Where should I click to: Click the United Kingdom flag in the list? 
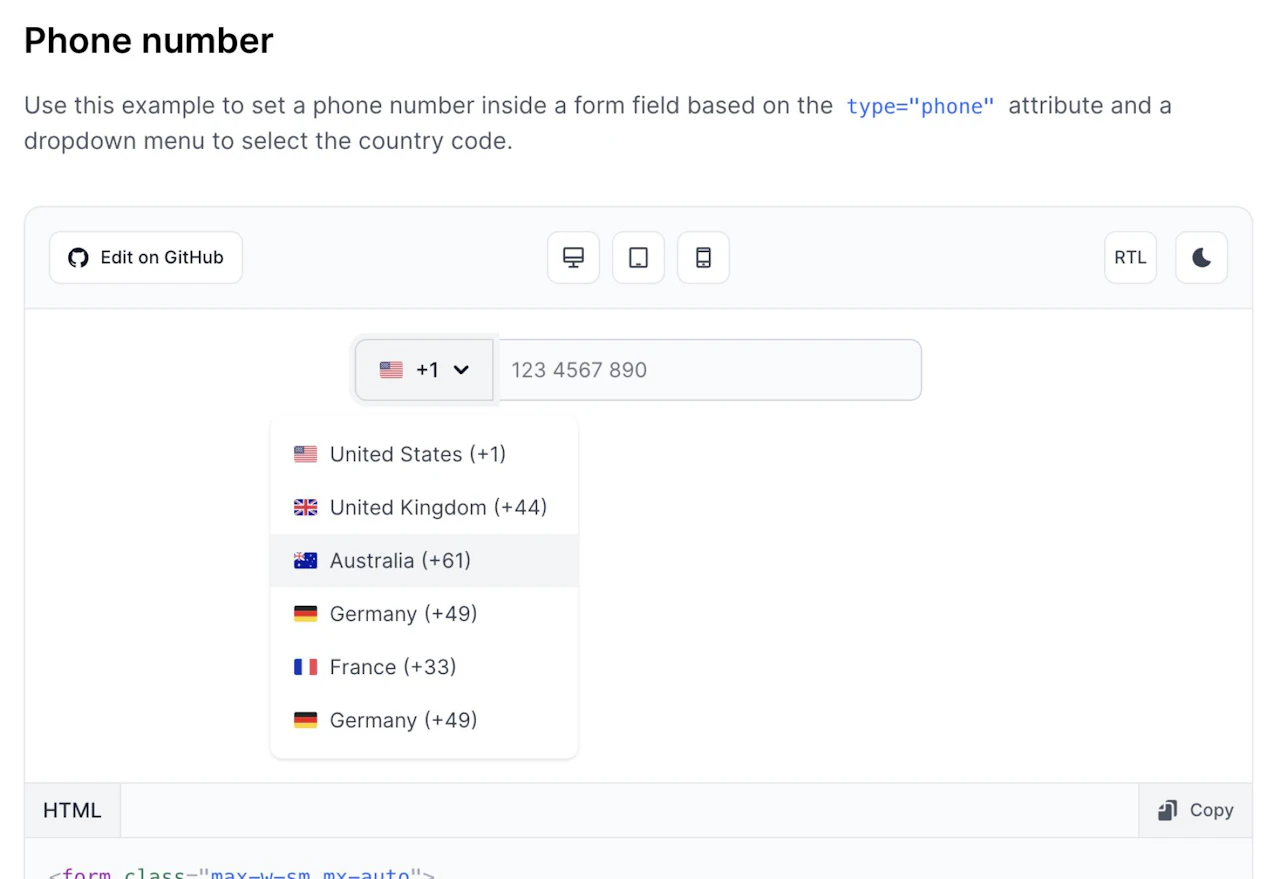tap(305, 507)
